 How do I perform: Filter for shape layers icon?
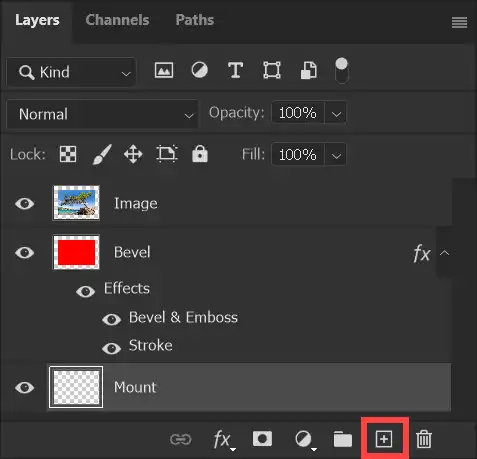272,70
